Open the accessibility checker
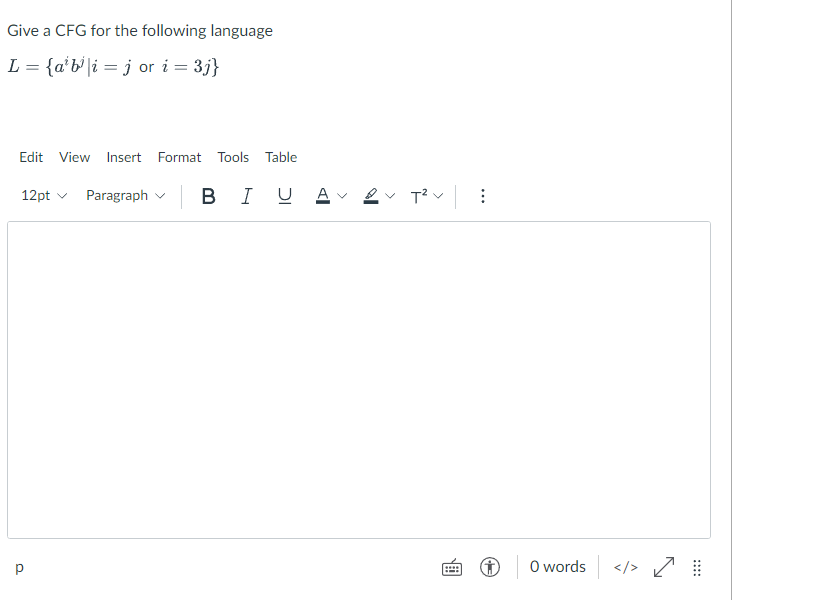The height and width of the screenshot is (600, 815). (x=489, y=567)
